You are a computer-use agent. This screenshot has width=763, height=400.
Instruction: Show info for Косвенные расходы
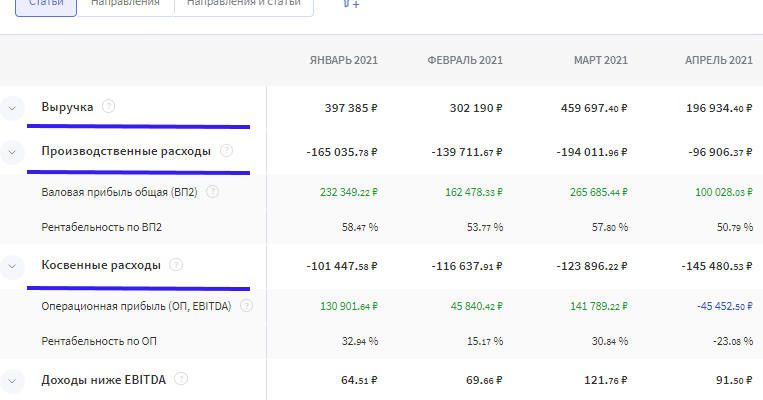(x=176, y=265)
